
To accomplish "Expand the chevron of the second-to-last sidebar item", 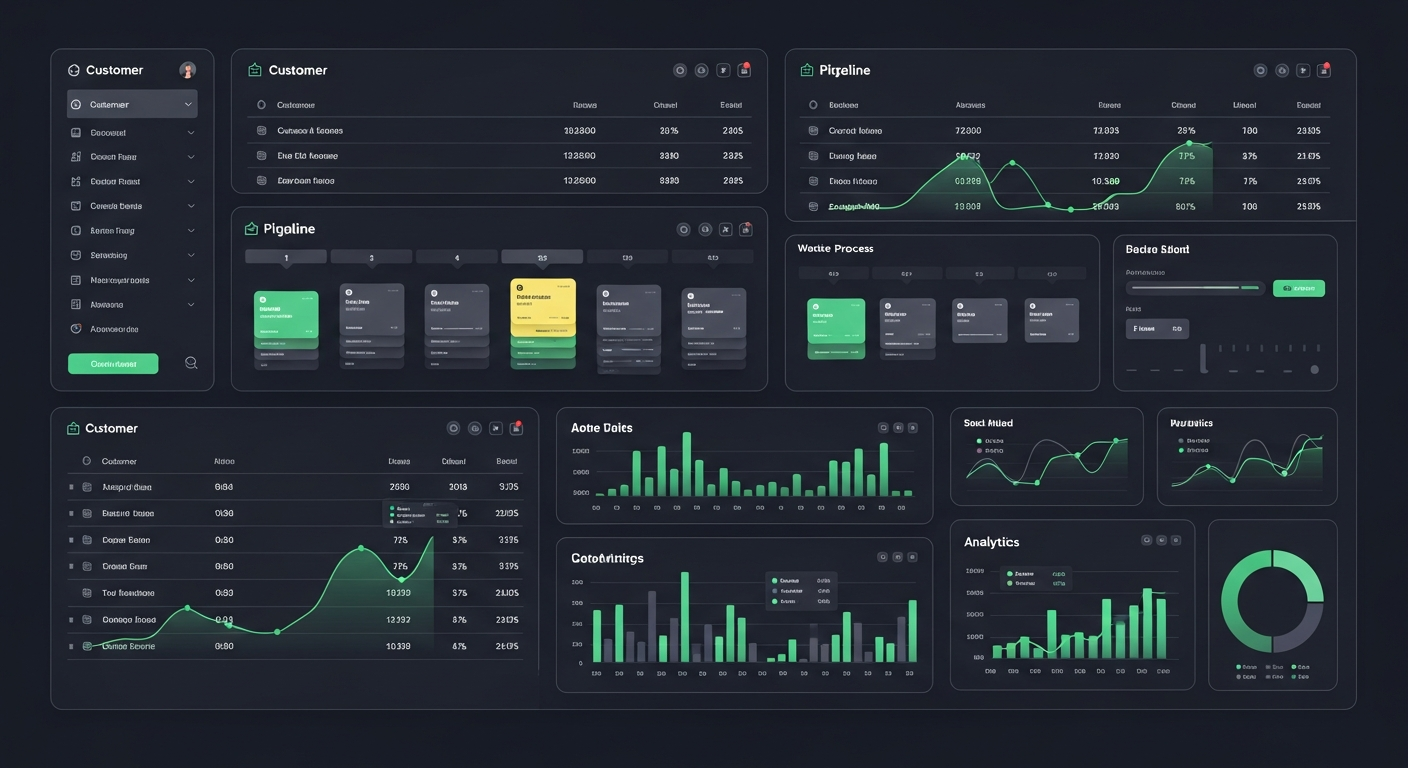I will pos(191,304).
